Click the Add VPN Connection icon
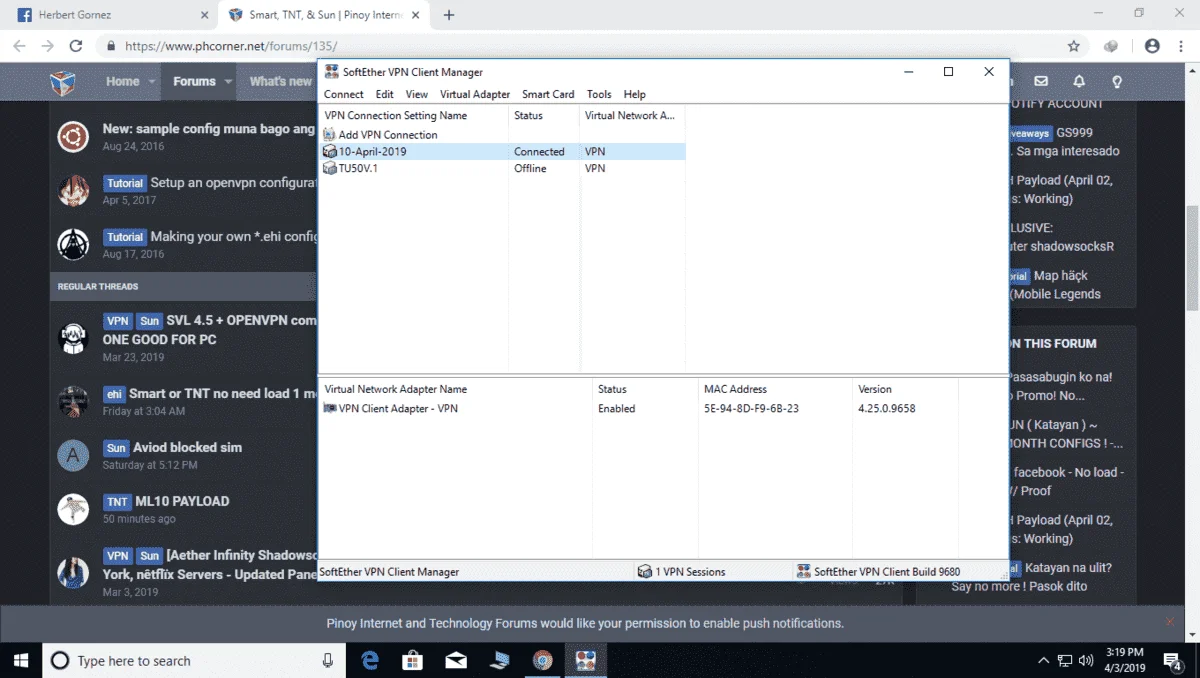The image size is (1200, 678). (x=330, y=134)
